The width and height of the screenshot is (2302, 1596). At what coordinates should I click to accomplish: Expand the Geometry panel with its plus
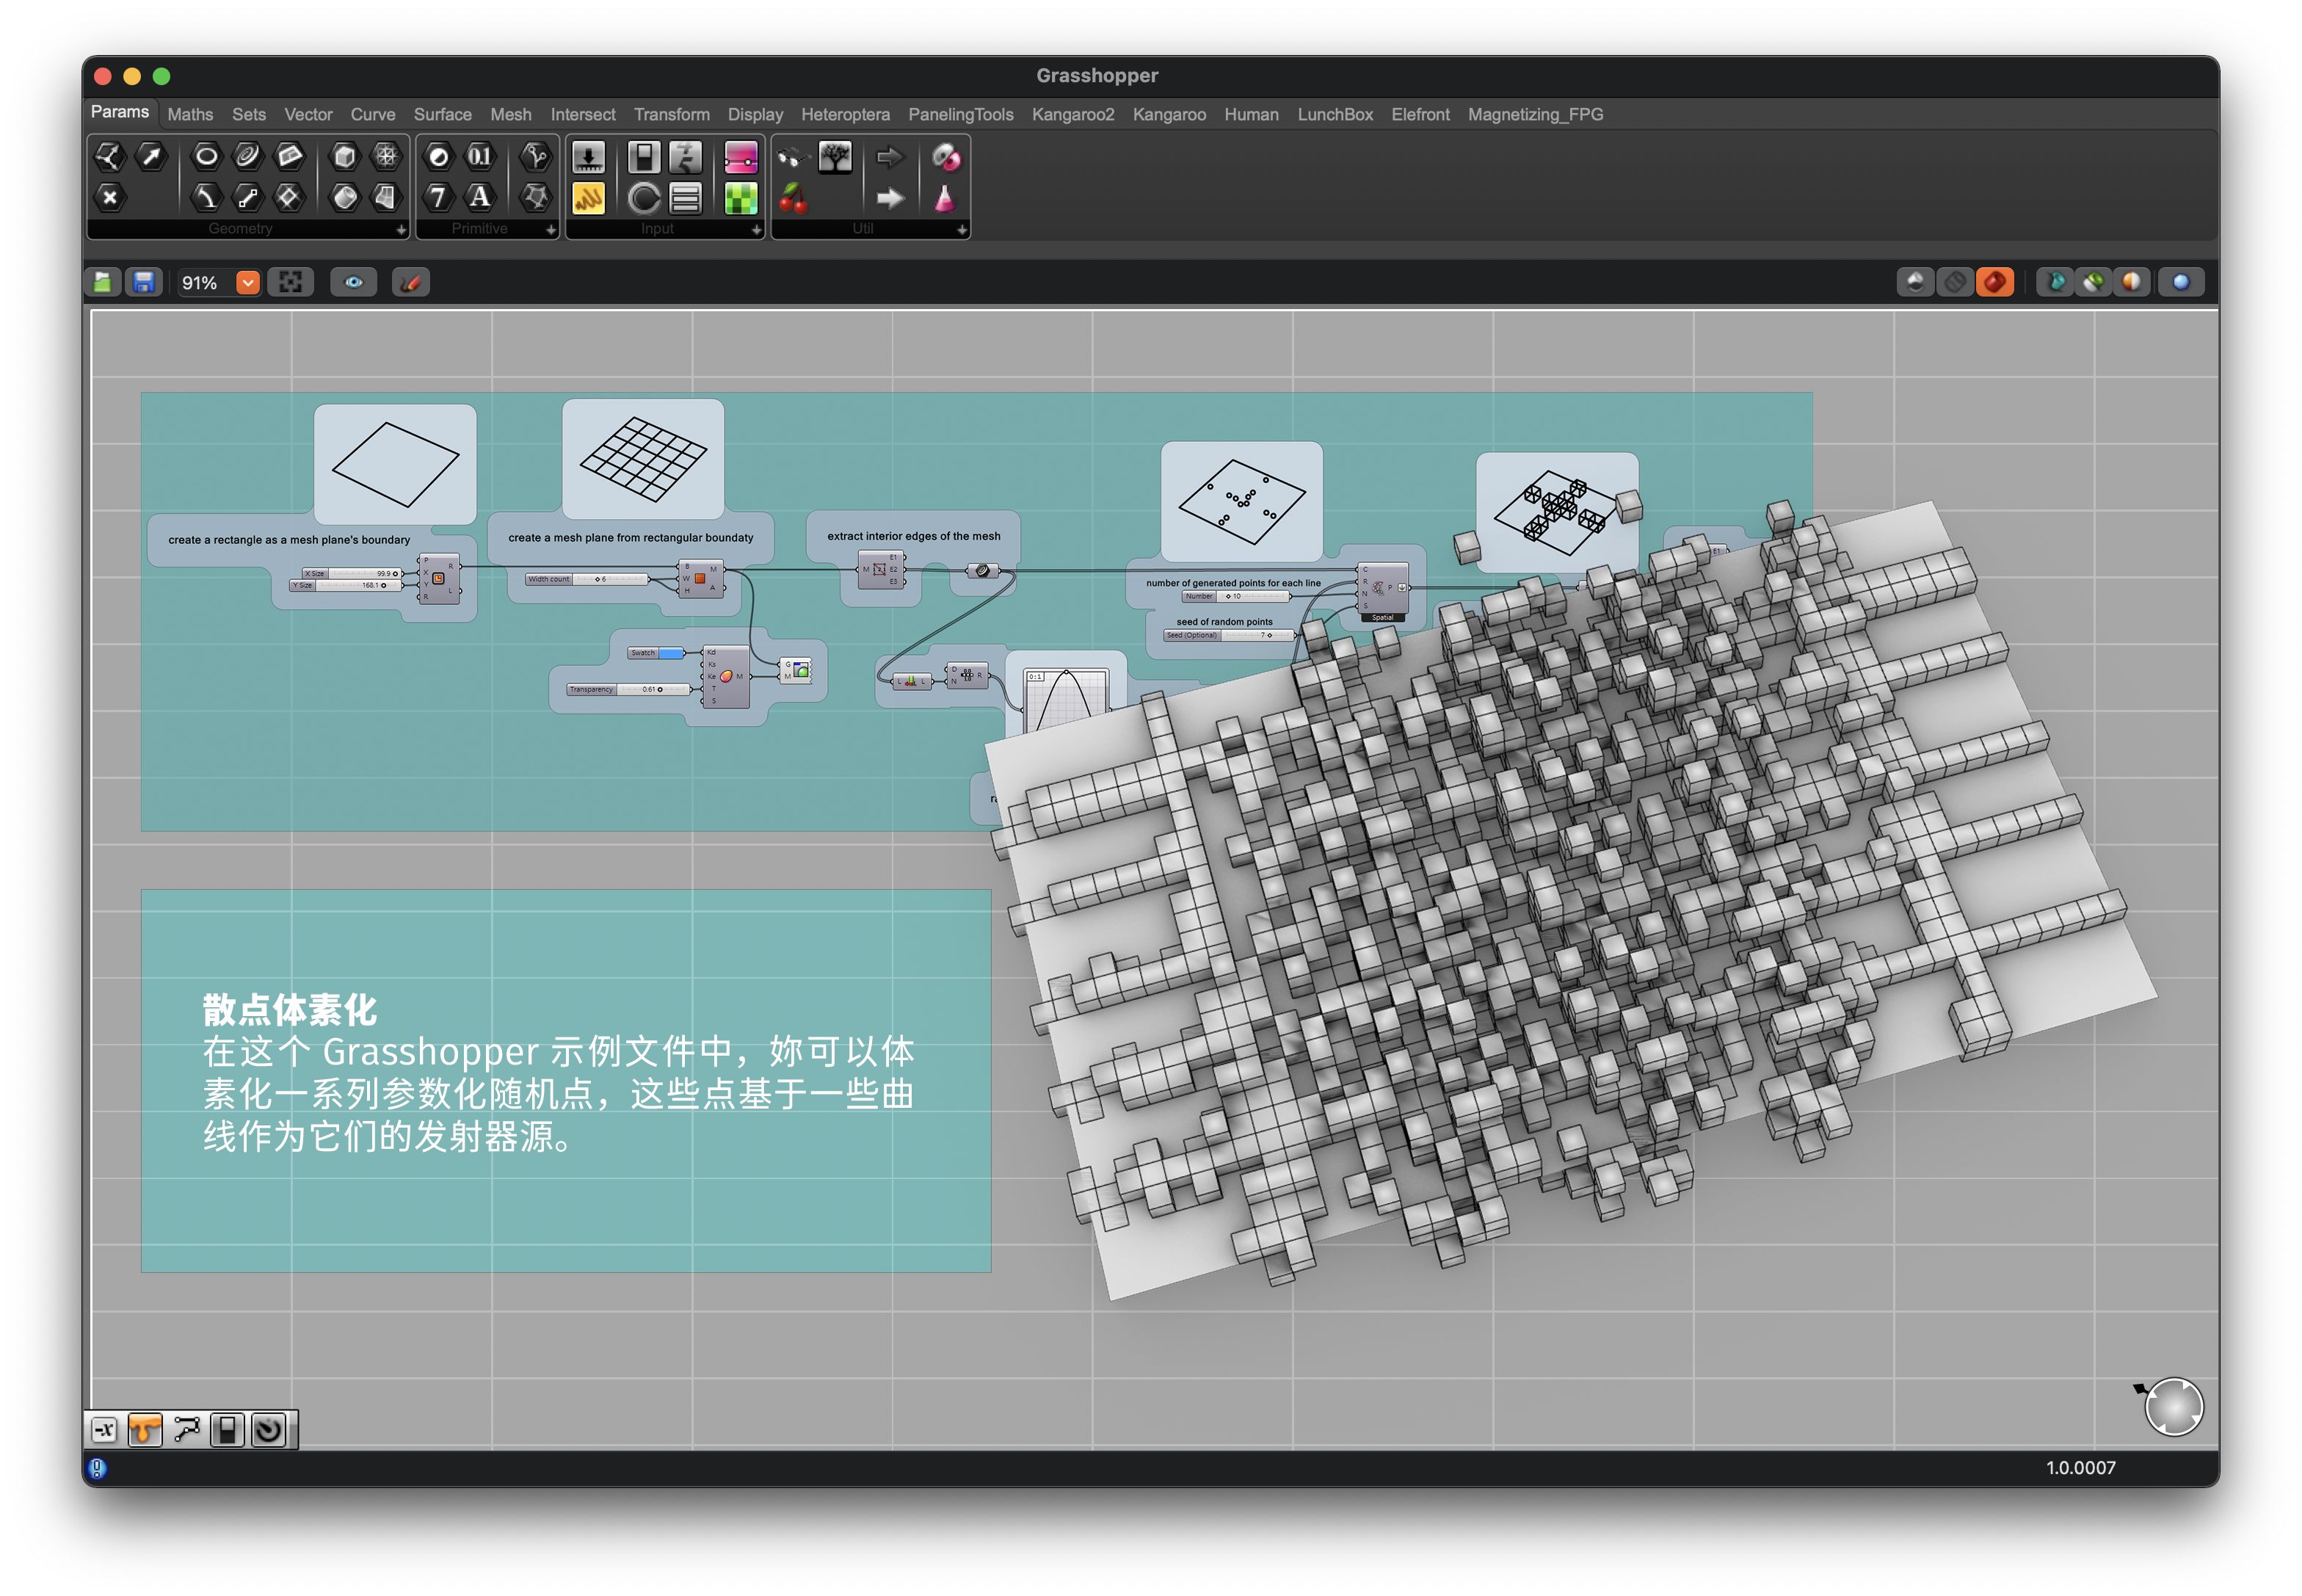401,230
